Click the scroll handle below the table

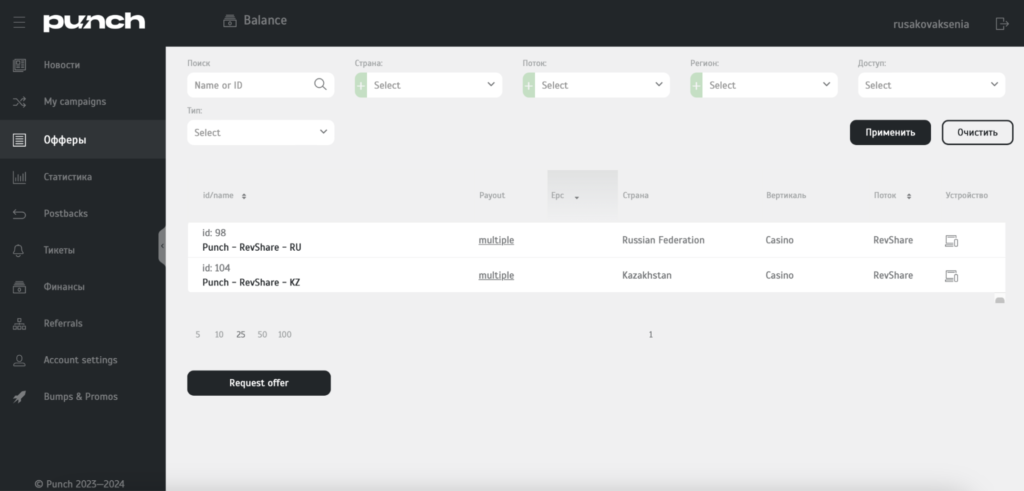click(x=999, y=300)
